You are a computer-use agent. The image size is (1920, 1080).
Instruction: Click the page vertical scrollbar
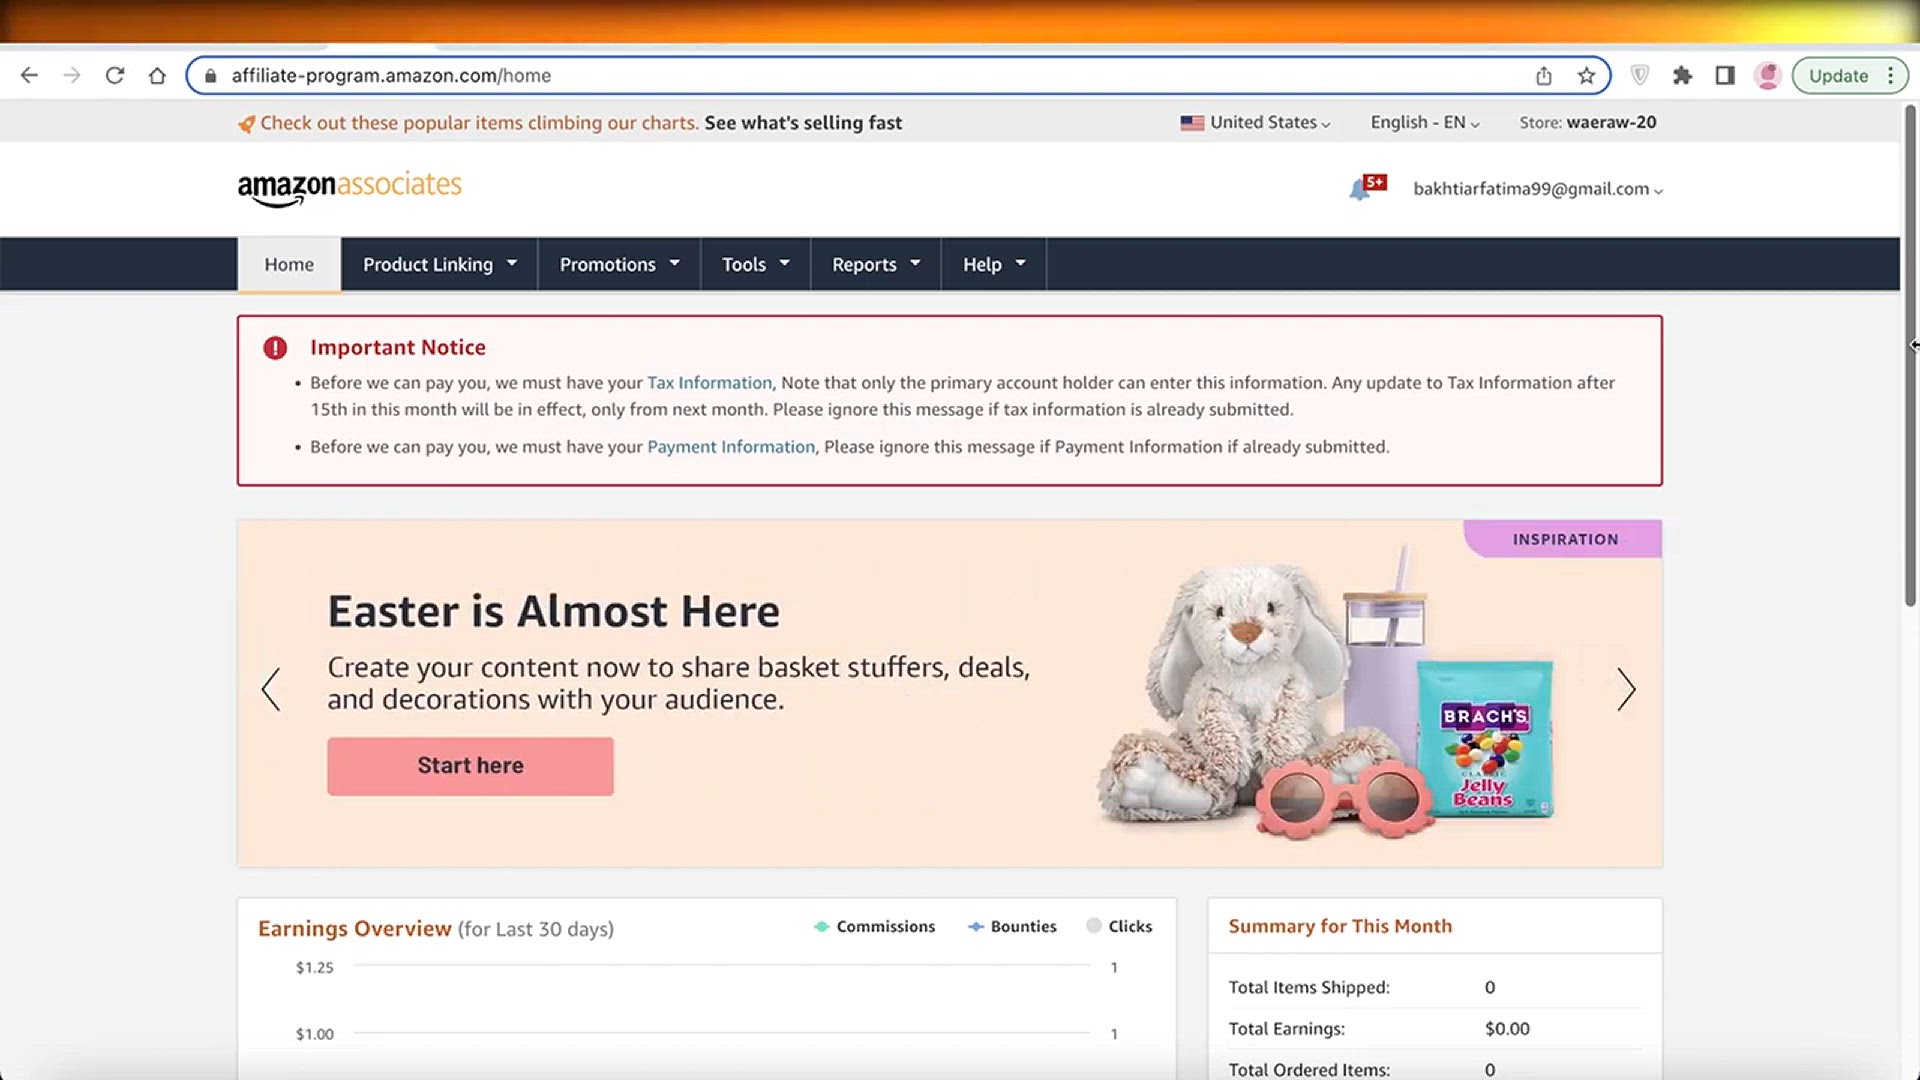click(x=1910, y=356)
